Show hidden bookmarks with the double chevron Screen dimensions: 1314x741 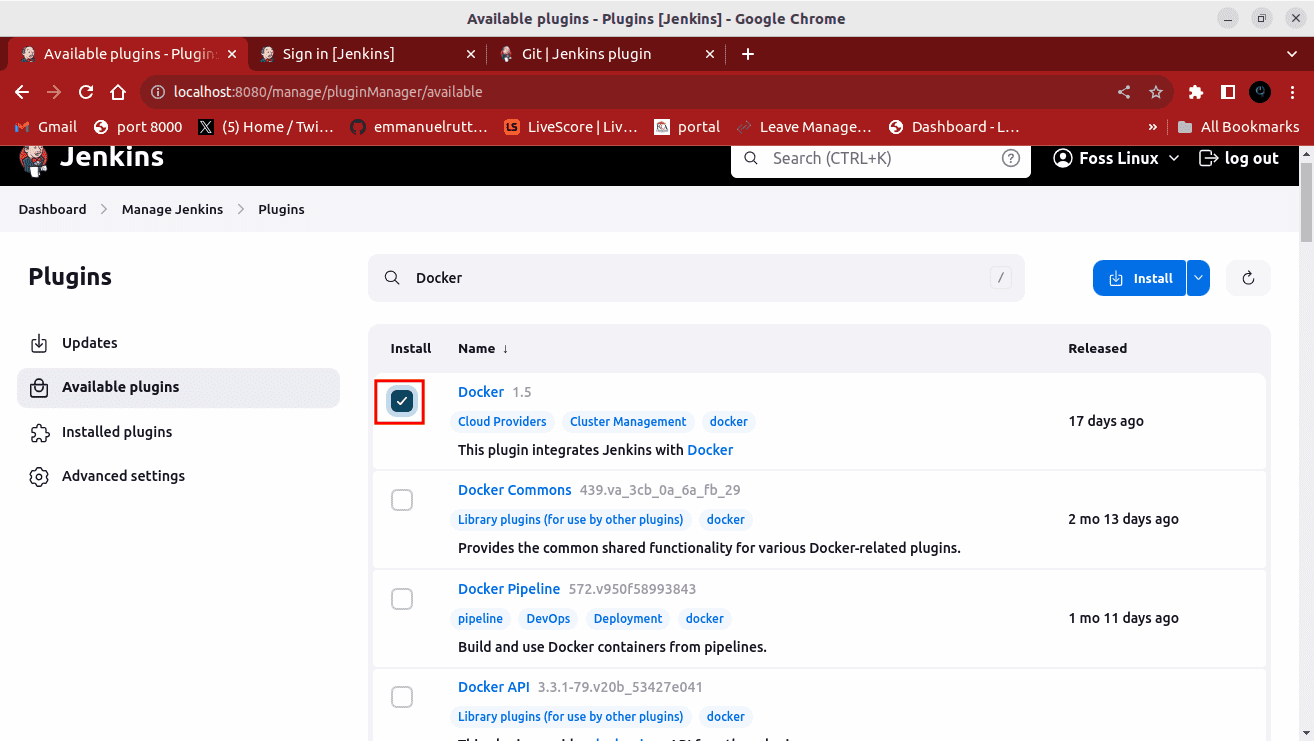[x=1153, y=127]
